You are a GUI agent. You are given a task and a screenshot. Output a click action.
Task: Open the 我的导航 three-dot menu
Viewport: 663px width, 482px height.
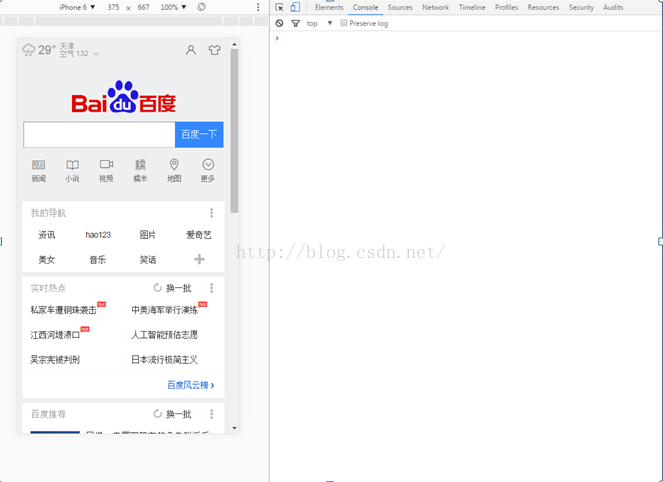[211, 213]
